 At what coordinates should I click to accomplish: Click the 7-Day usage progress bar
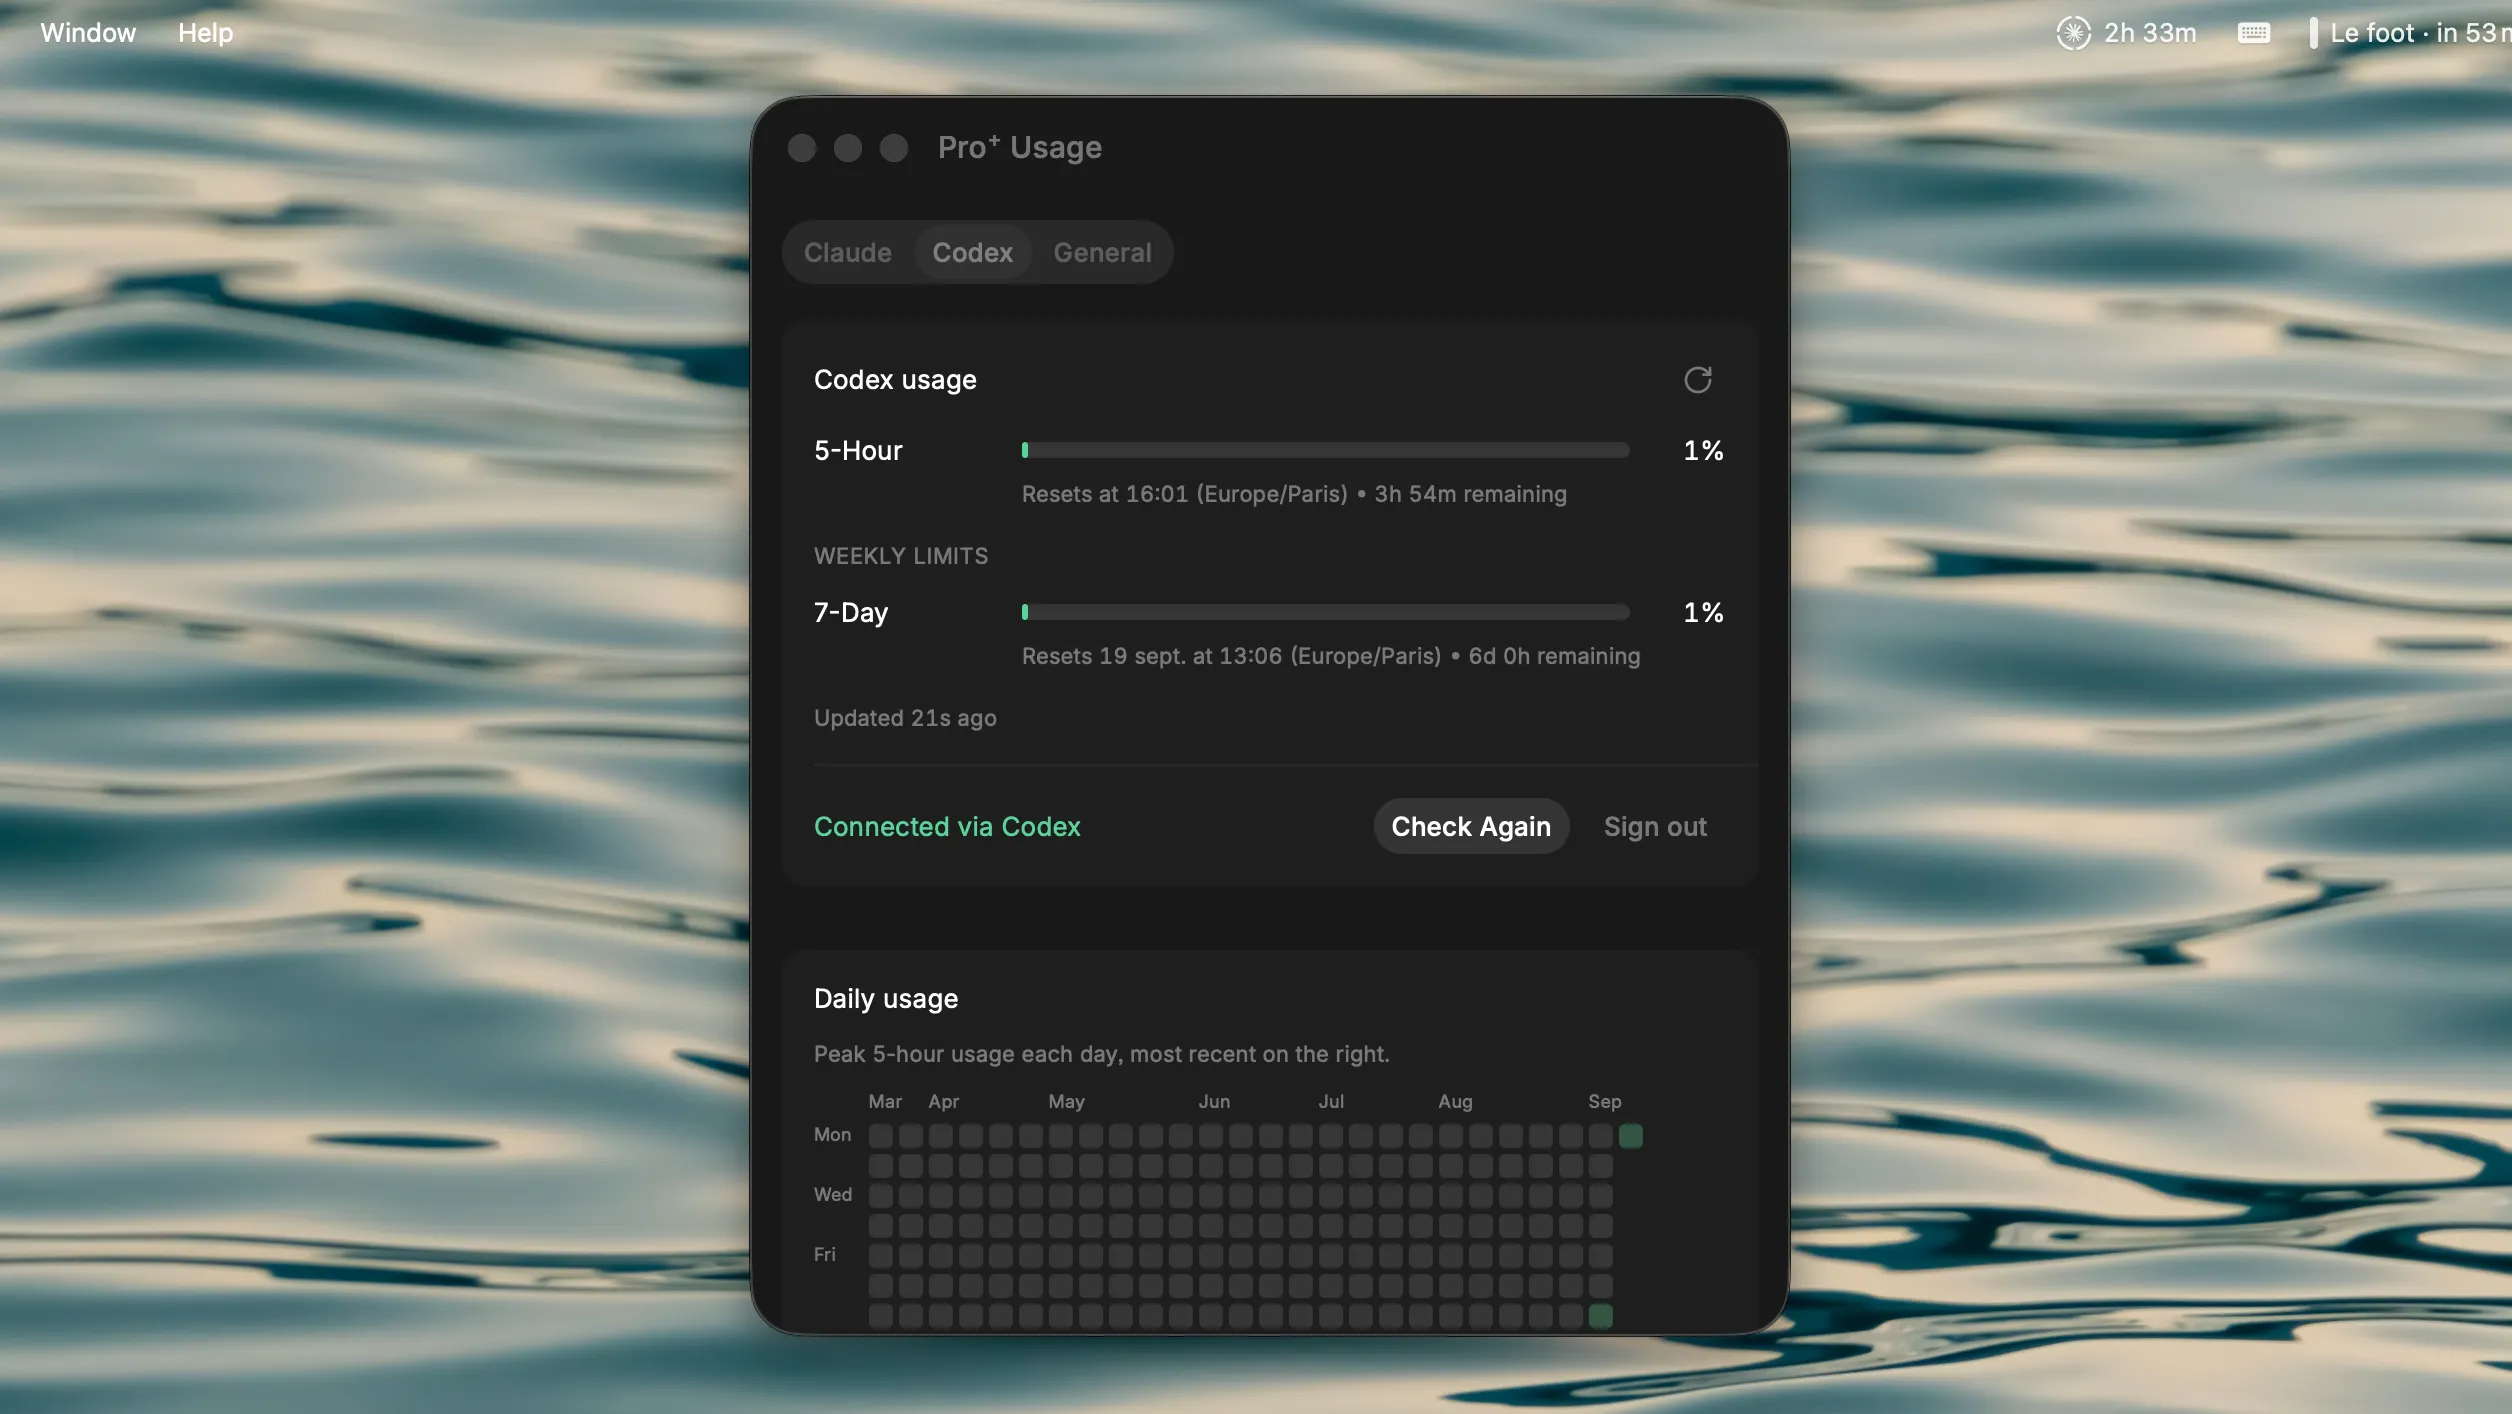1325,612
